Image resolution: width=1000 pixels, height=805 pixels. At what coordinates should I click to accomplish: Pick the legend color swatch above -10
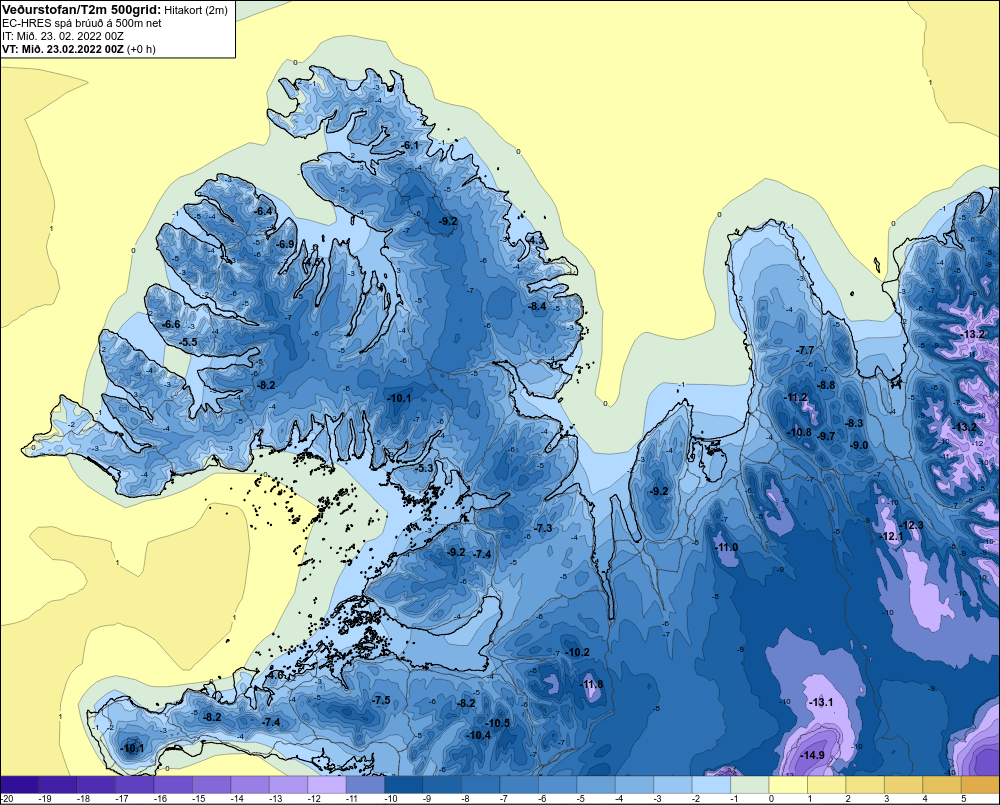click(404, 785)
